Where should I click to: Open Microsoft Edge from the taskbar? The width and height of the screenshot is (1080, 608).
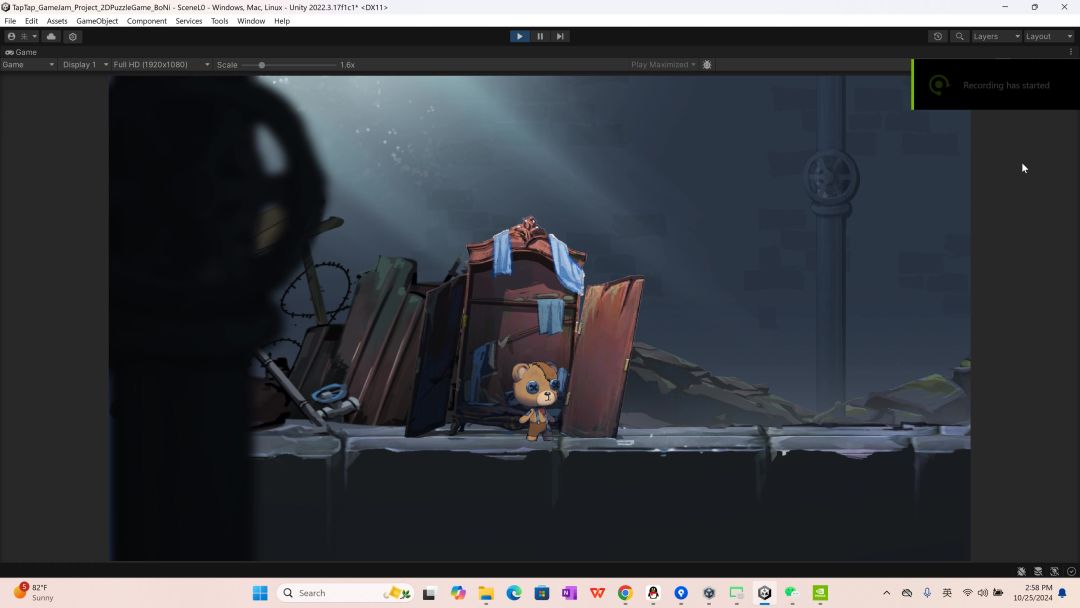click(514, 593)
